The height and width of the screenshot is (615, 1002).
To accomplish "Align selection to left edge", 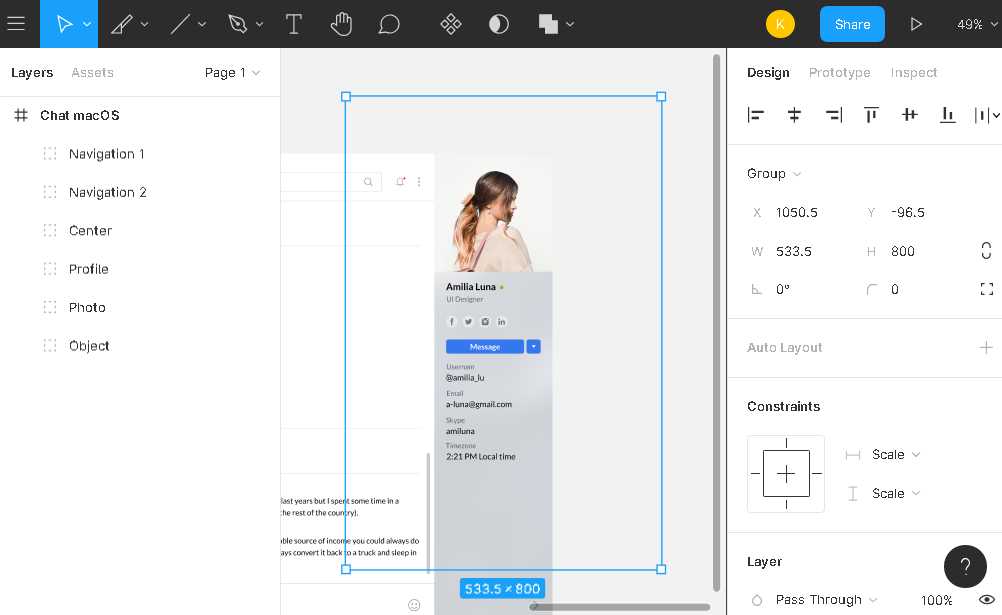I will (x=756, y=115).
